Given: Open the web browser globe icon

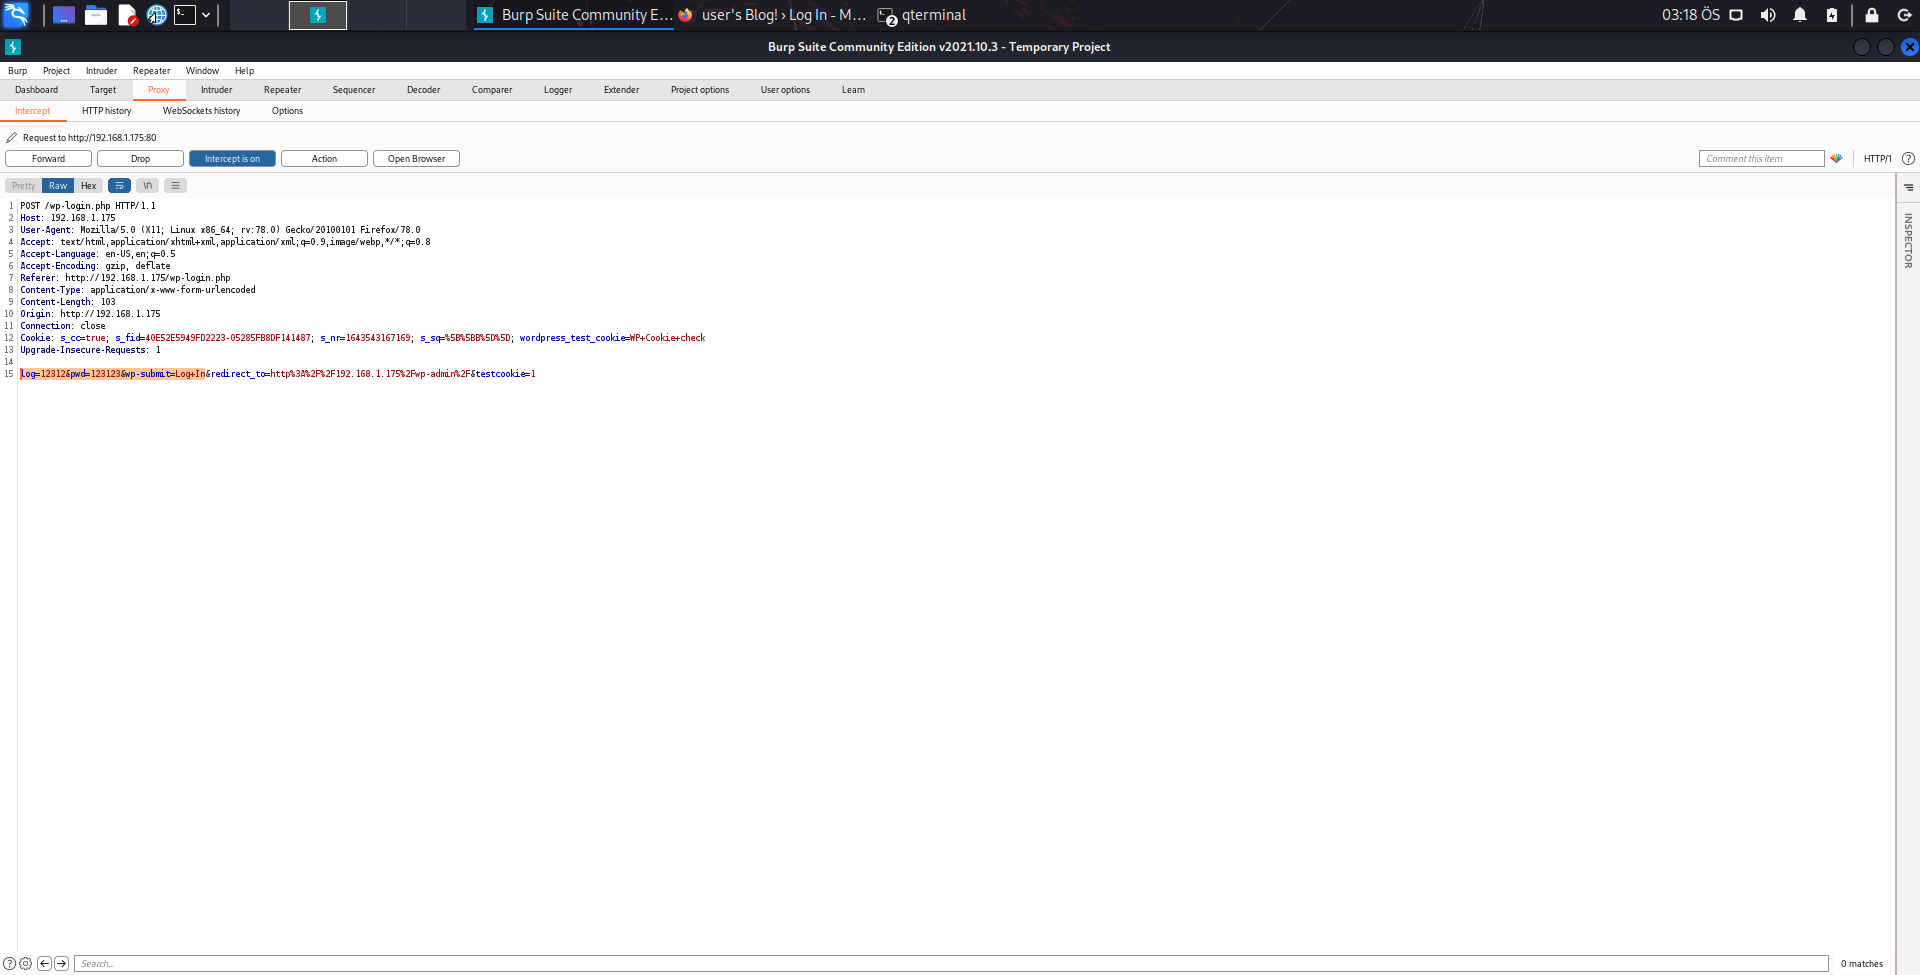Looking at the screenshot, I should pos(157,15).
